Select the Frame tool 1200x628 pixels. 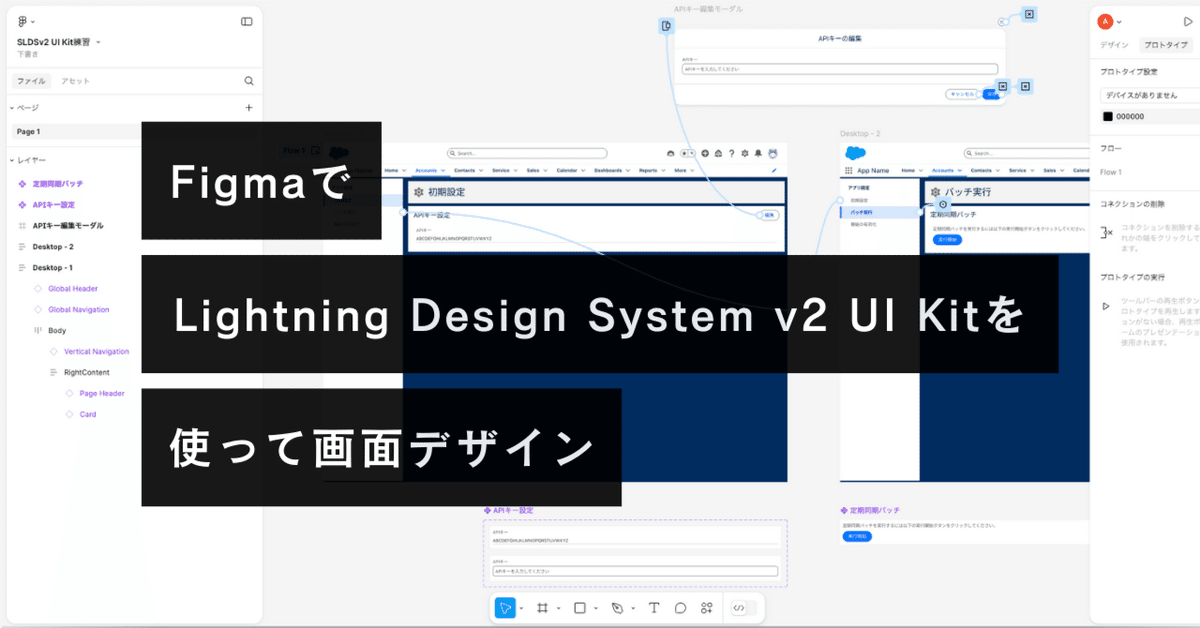545,607
